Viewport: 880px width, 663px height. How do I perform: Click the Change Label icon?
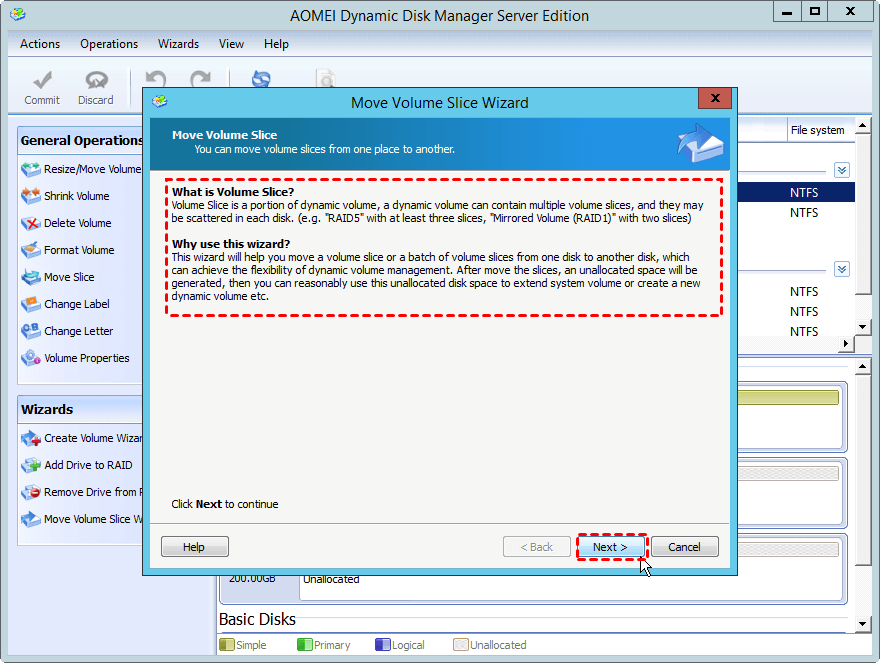31,304
